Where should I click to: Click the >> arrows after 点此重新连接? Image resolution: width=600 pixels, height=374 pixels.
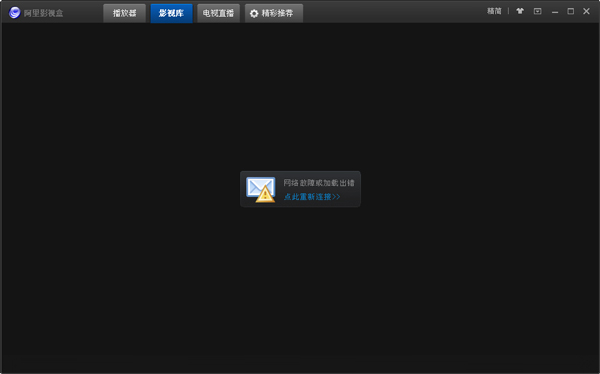(x=336, y=197)
